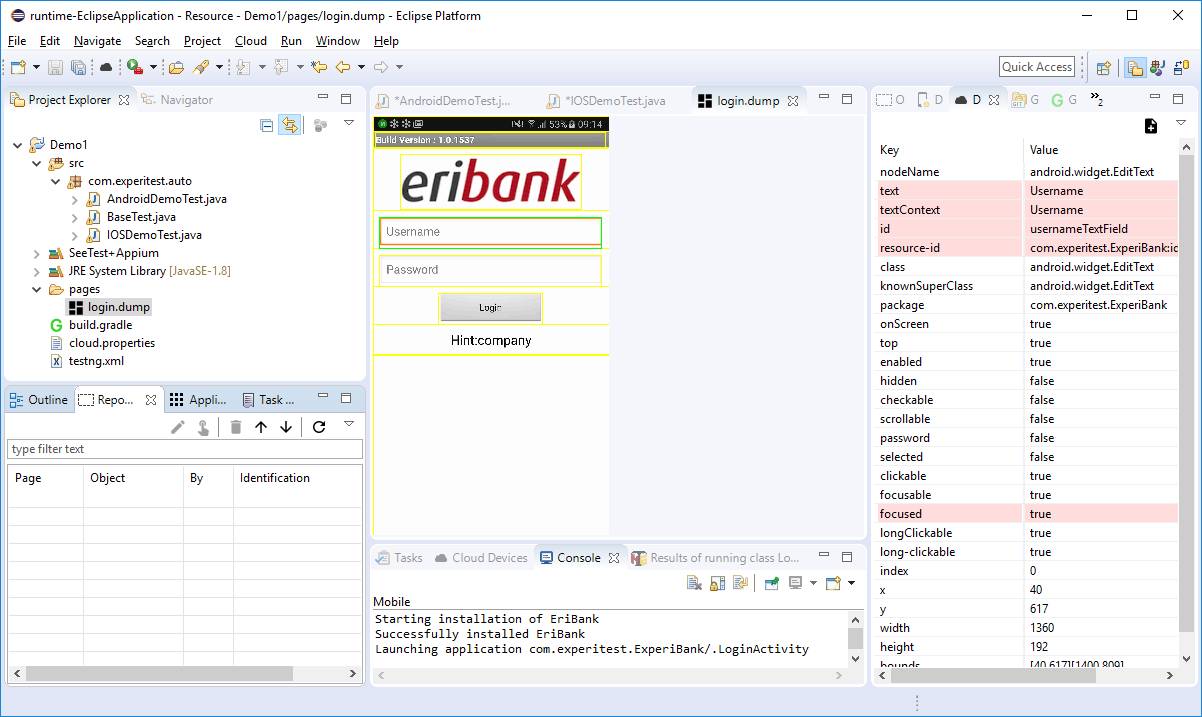Screen dimensions: 1202x717
Task: Open the New wizard dropdown arrow
Action: (x=37, y=67)
